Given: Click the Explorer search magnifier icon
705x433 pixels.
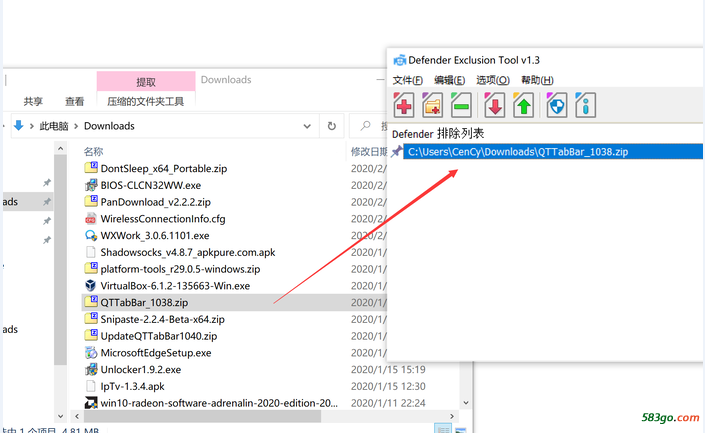Looking at the screenshot, I should tap(366, 125).
